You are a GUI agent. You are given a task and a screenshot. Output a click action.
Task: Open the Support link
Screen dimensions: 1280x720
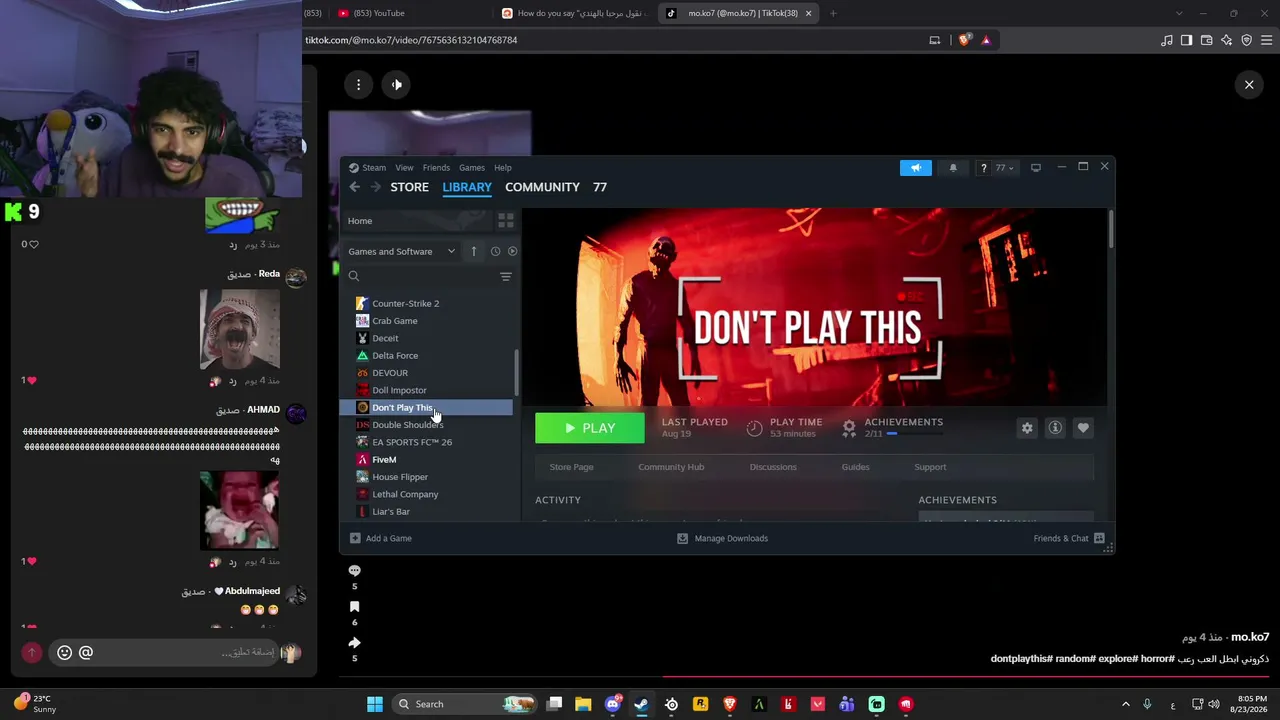coord(930,467)
